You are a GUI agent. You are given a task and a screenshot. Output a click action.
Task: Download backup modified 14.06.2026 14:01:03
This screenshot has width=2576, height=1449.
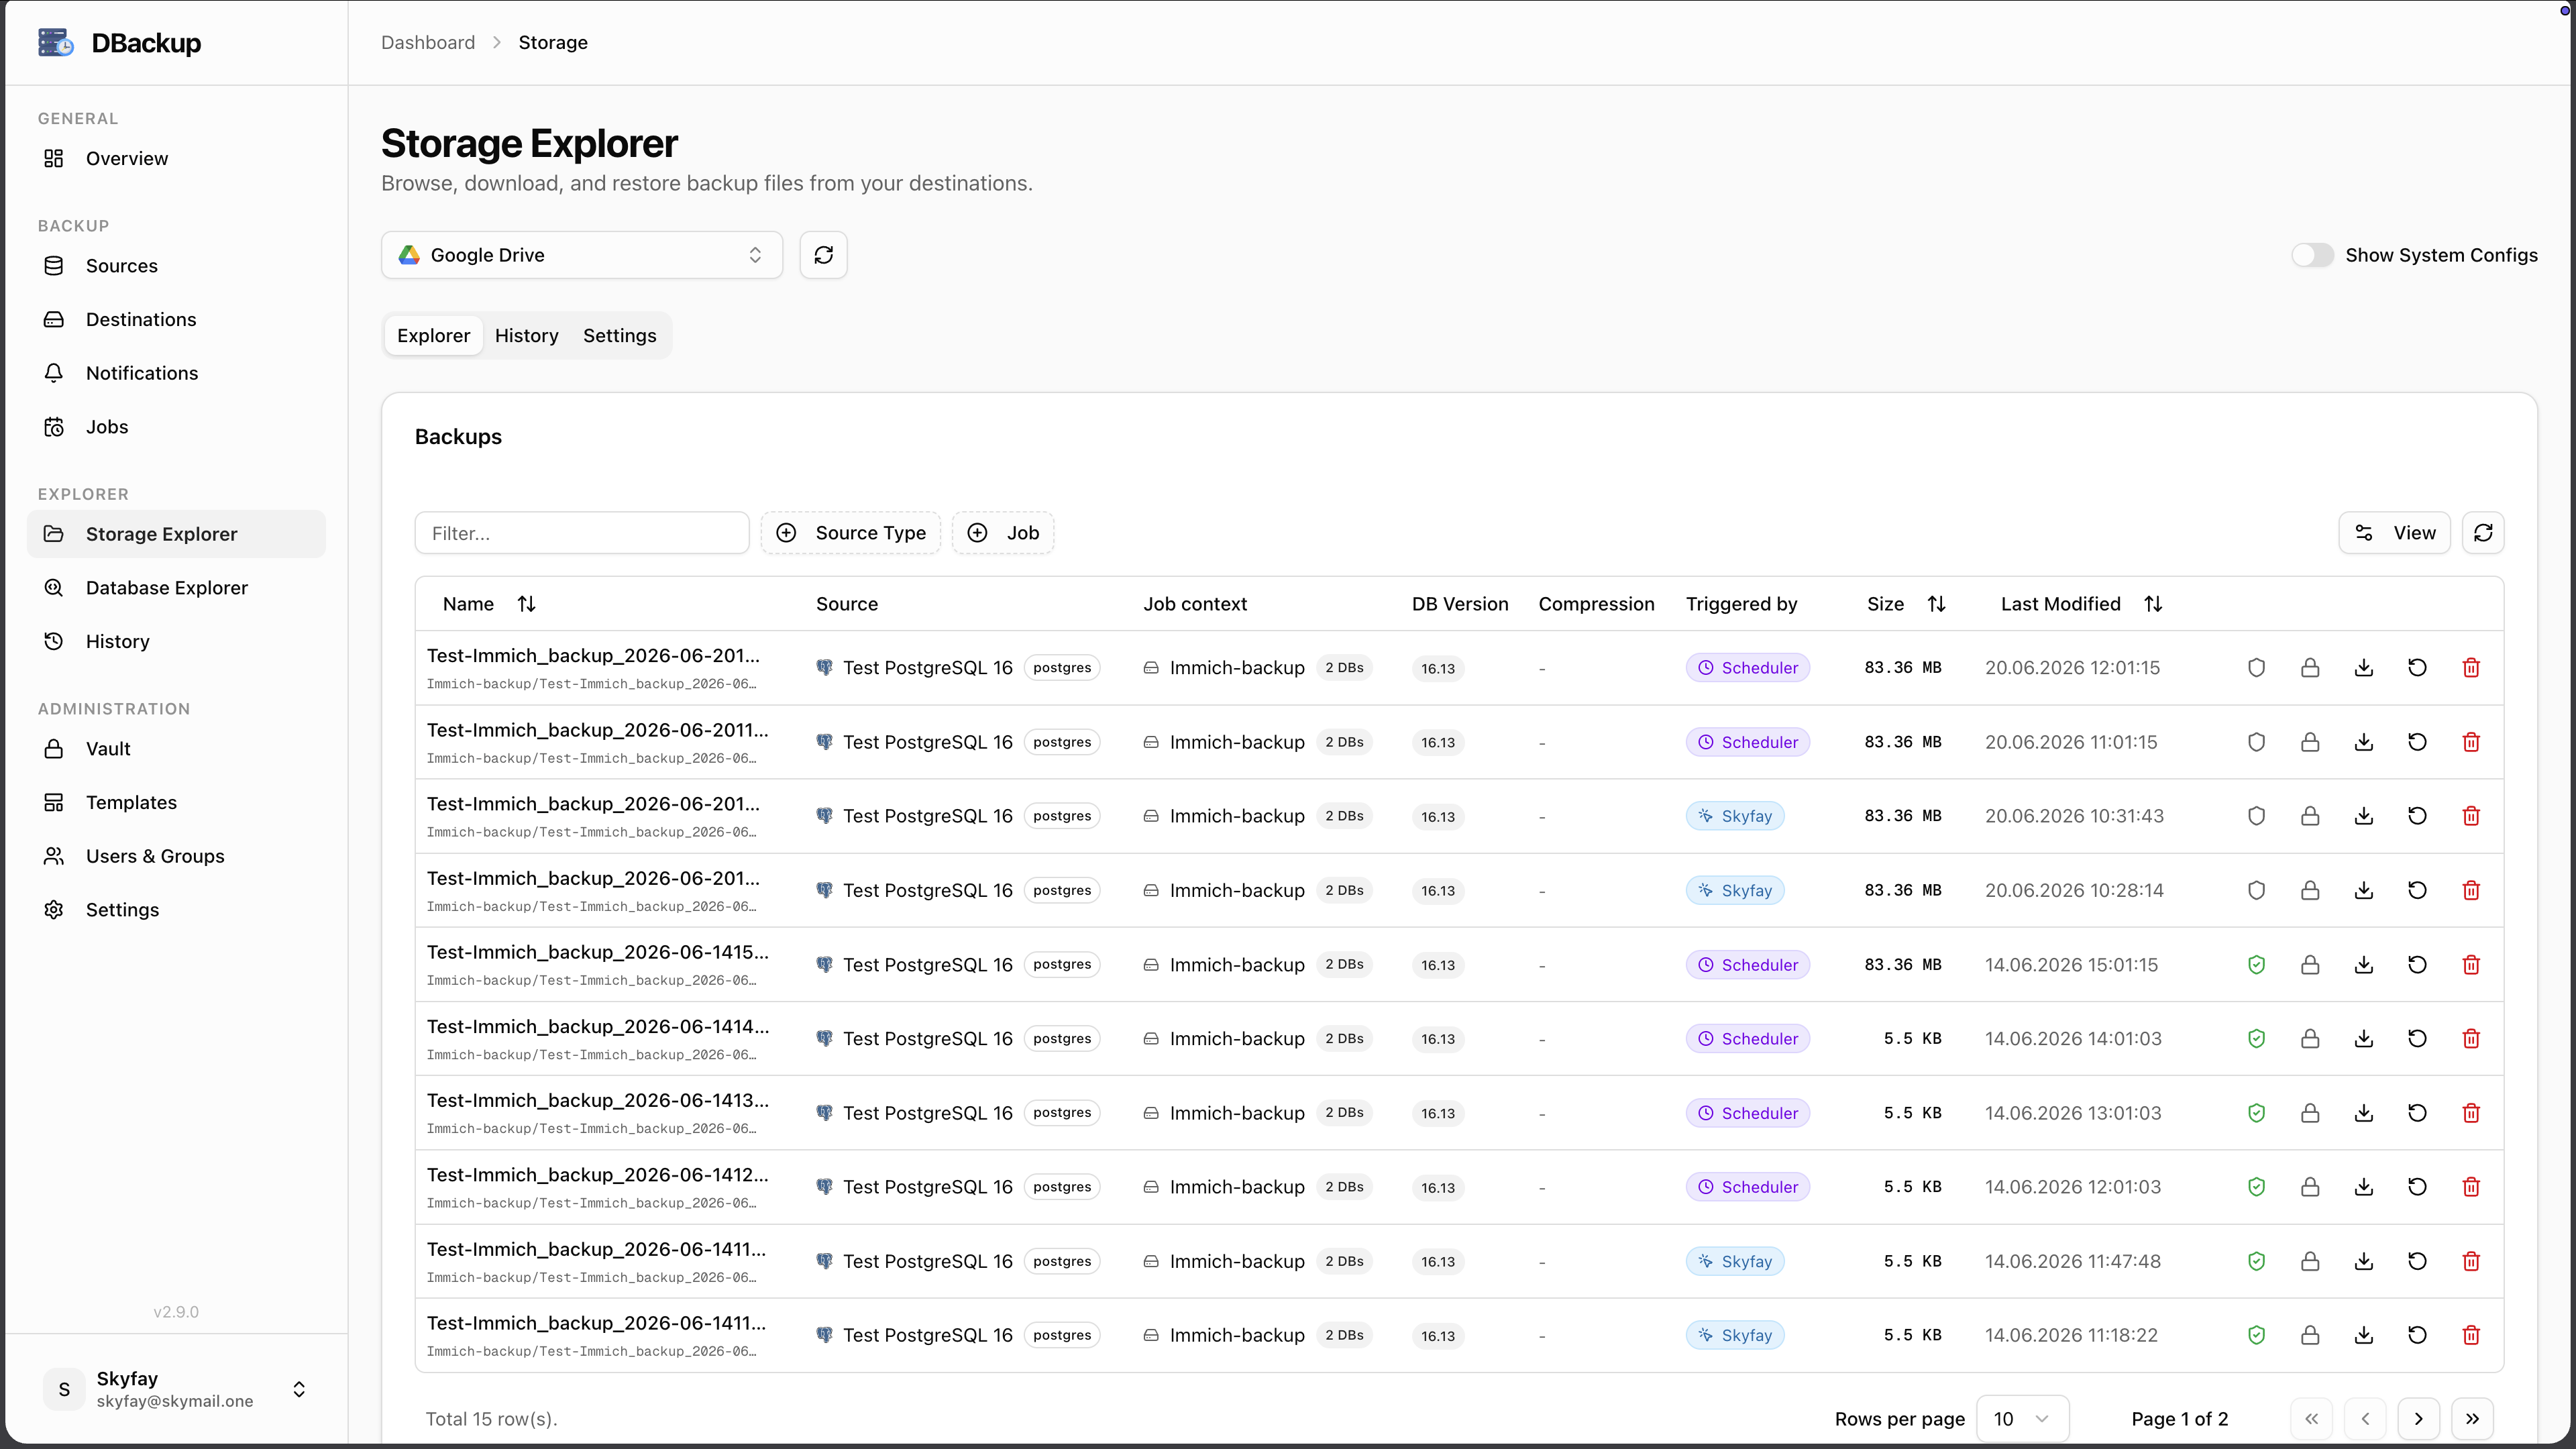point(2364,1039)
